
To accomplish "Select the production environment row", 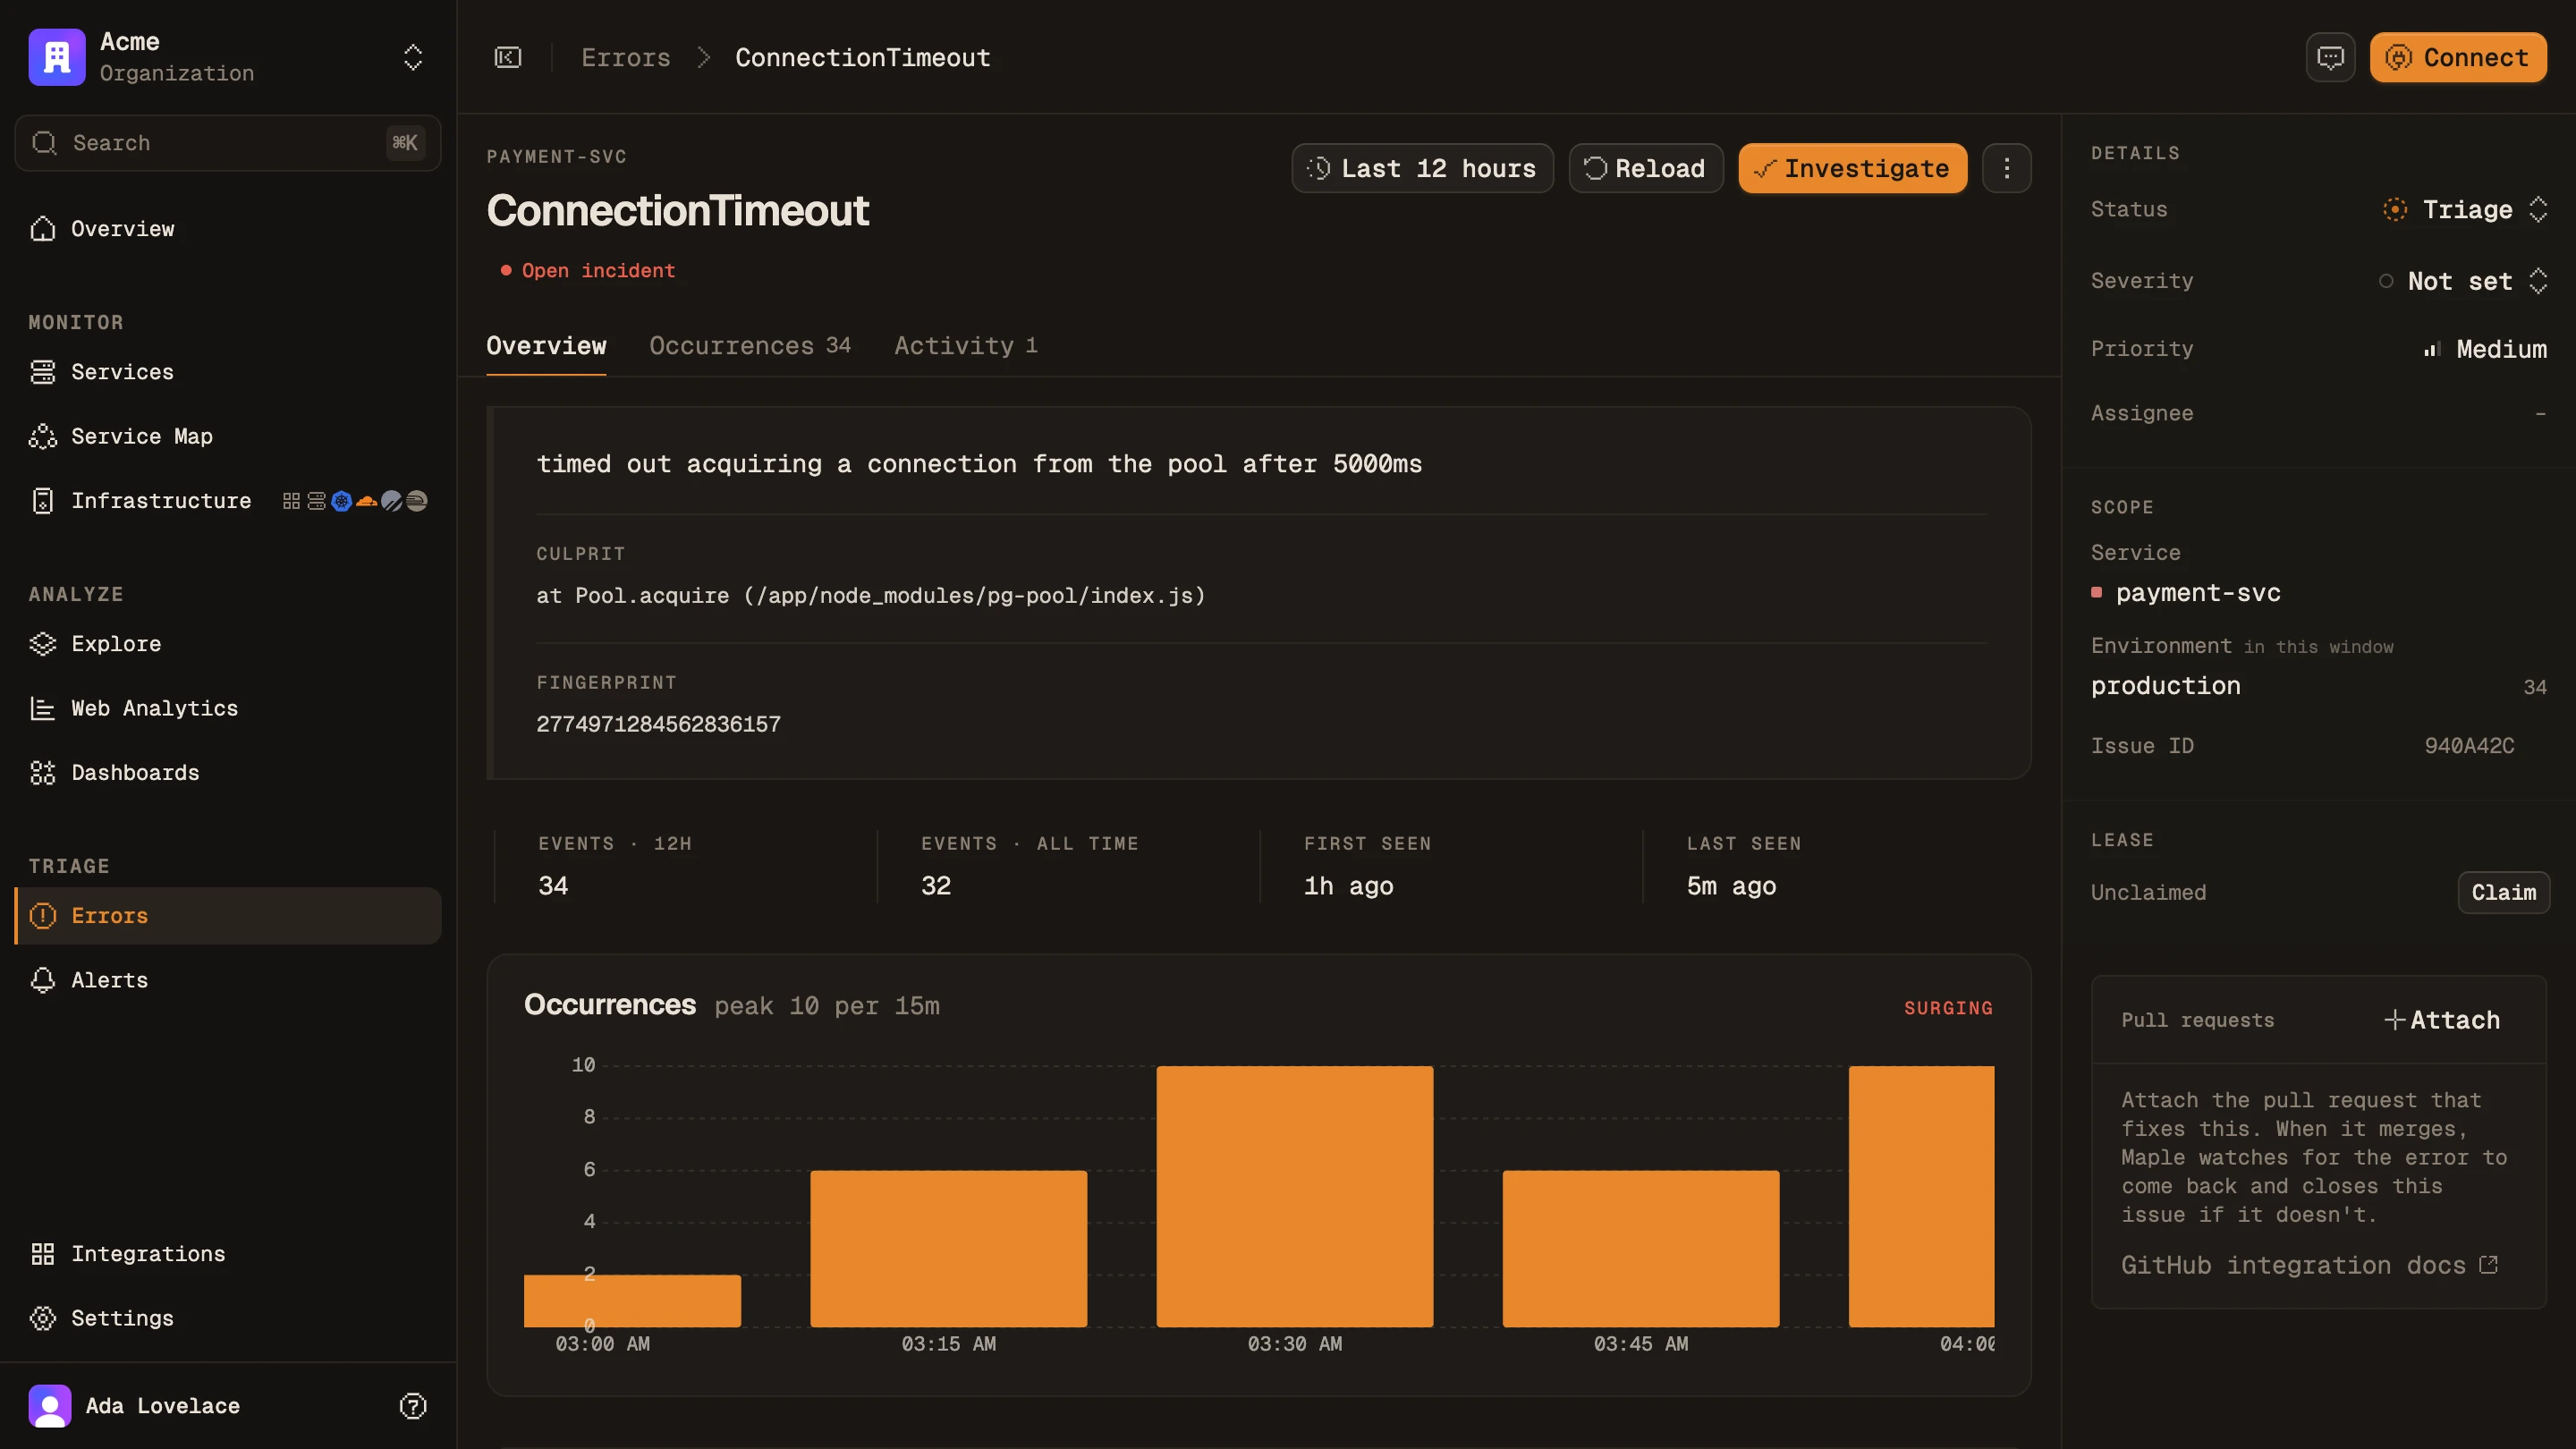I will 2319,686.
